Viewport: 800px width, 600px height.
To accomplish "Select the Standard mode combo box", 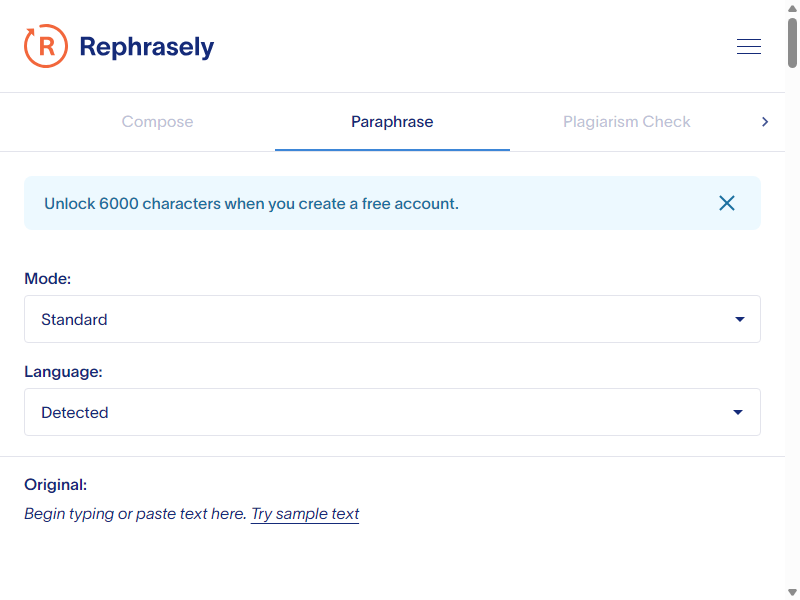I will pos(392,319).
